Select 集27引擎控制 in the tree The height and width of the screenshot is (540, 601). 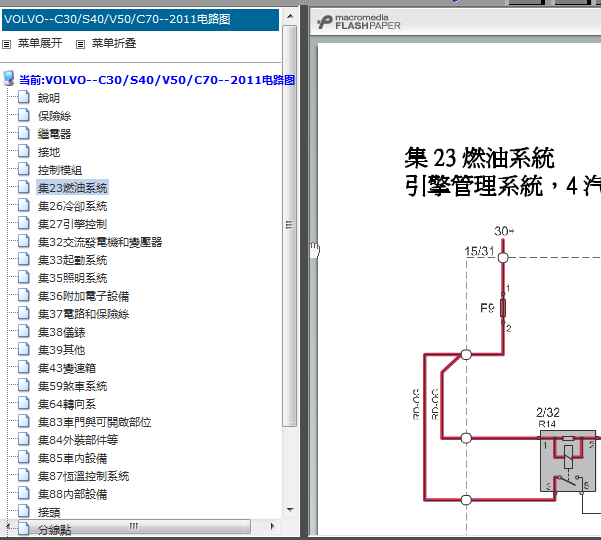pos(72,224)
